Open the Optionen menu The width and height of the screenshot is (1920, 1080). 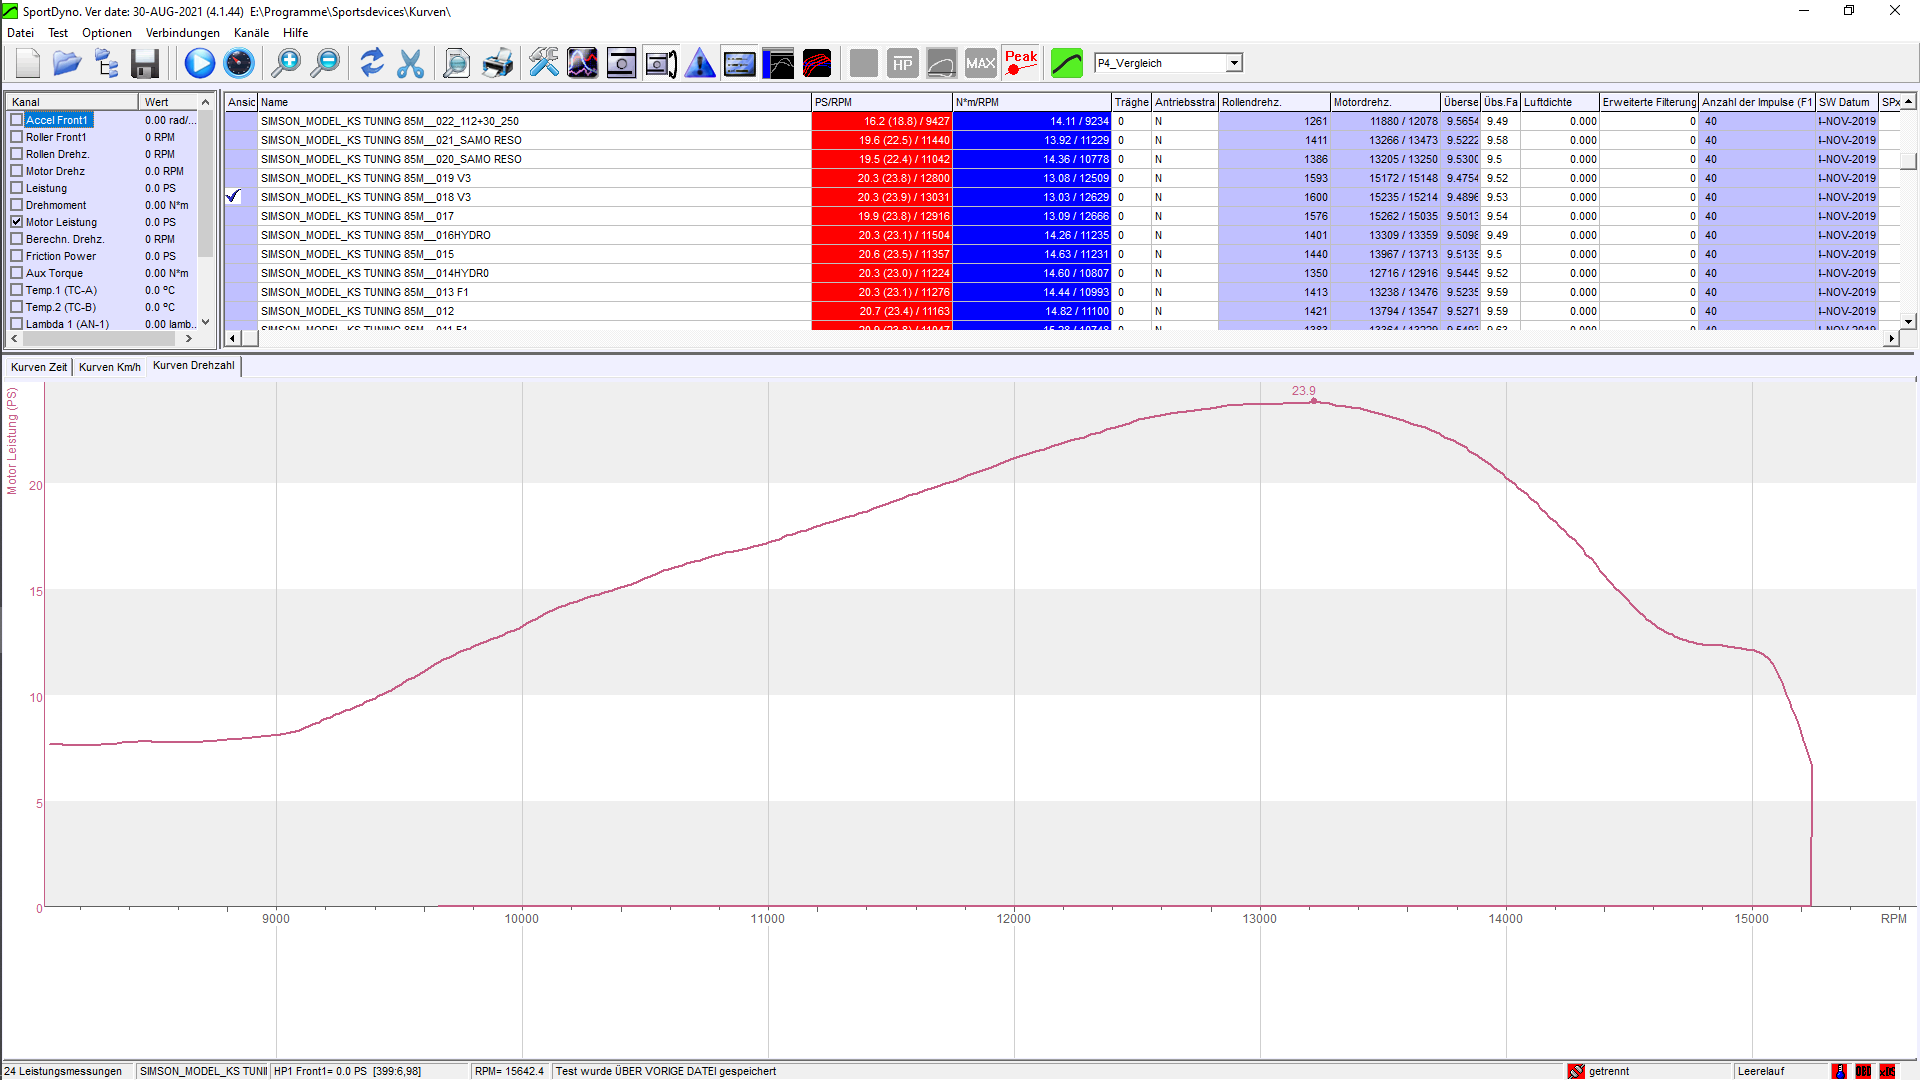[x=106, y=33]
